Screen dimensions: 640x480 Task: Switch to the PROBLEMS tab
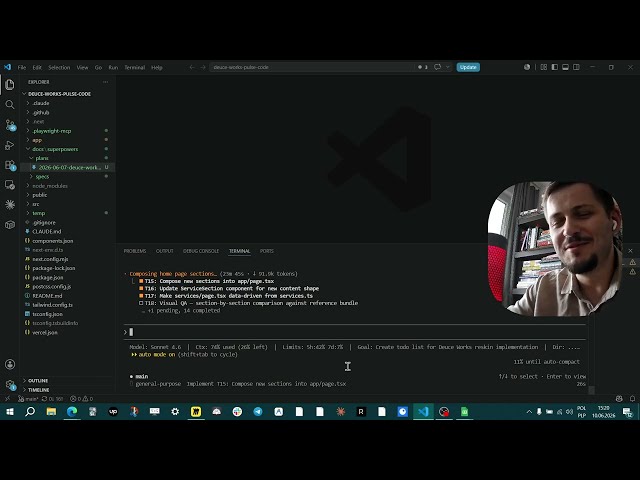[x=135, y=251]
